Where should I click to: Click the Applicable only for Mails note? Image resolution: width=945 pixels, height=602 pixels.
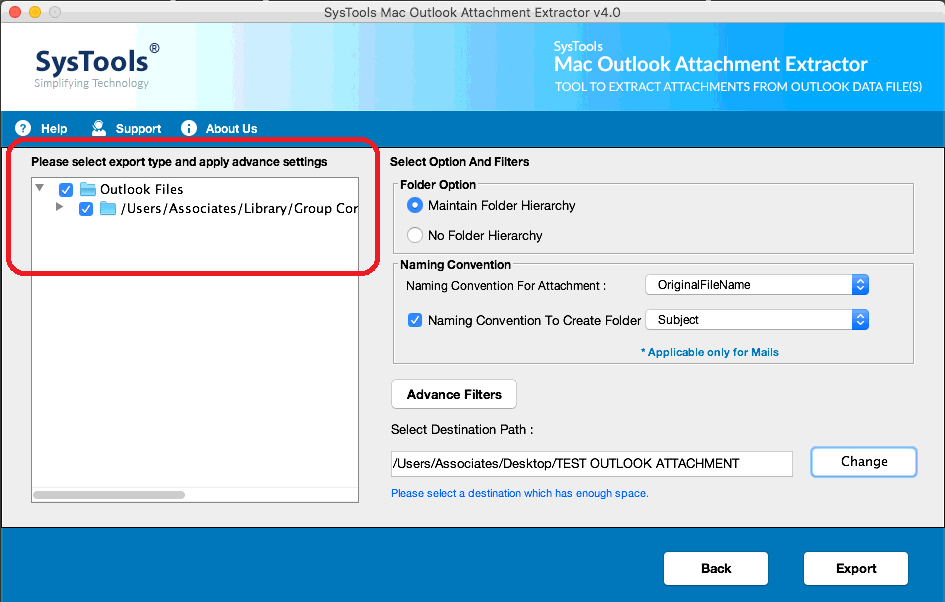tap(710, 352)
